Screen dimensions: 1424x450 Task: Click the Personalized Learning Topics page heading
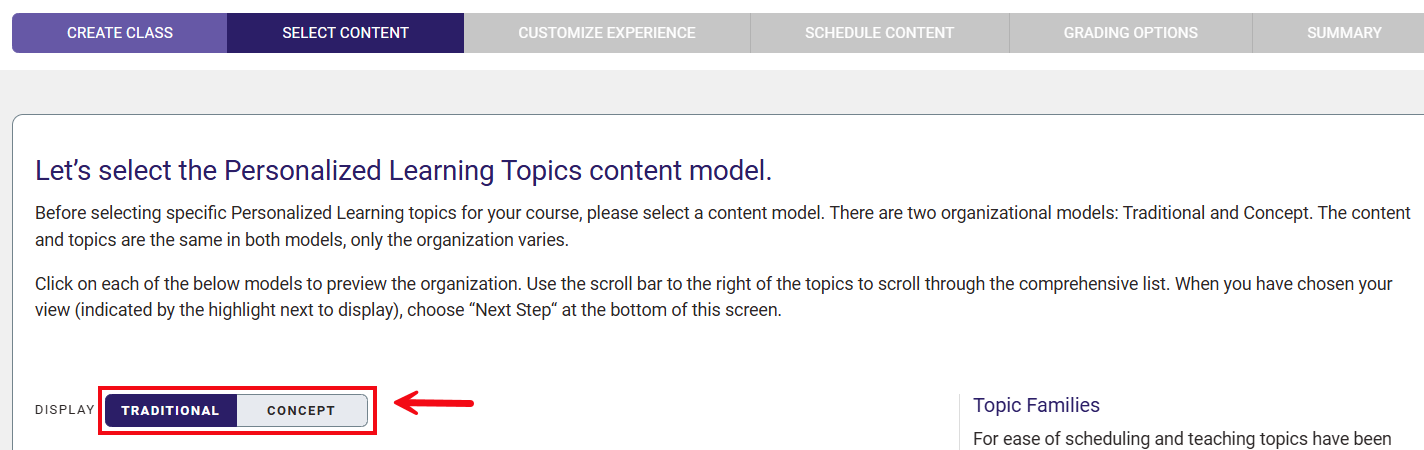coord(403,171)
